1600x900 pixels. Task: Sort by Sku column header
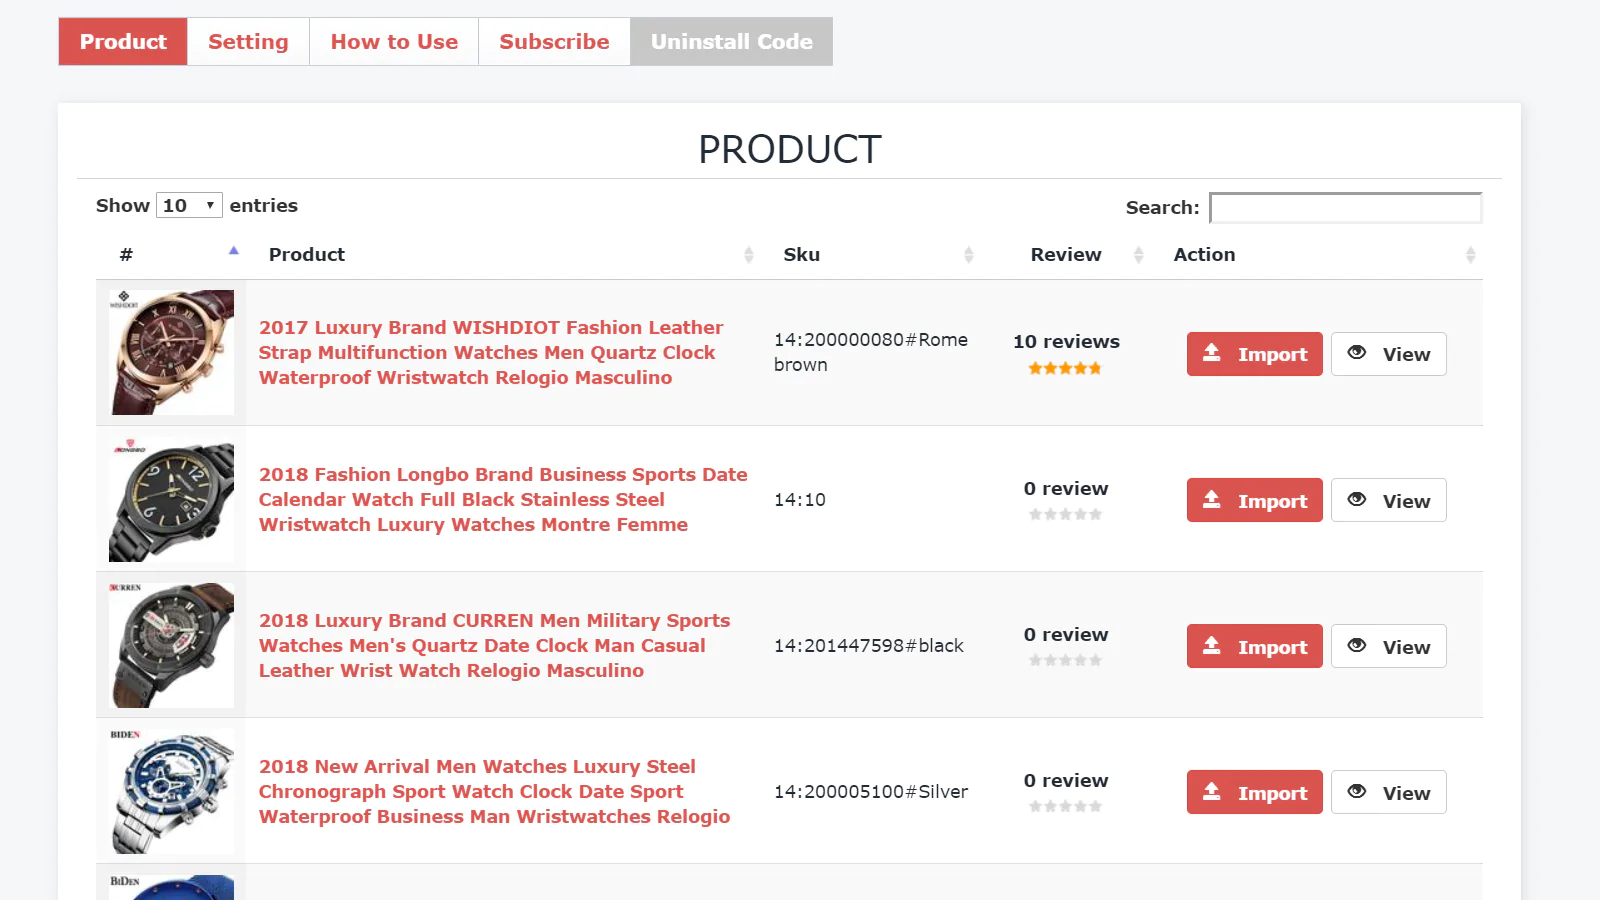[x=870, y=254]
